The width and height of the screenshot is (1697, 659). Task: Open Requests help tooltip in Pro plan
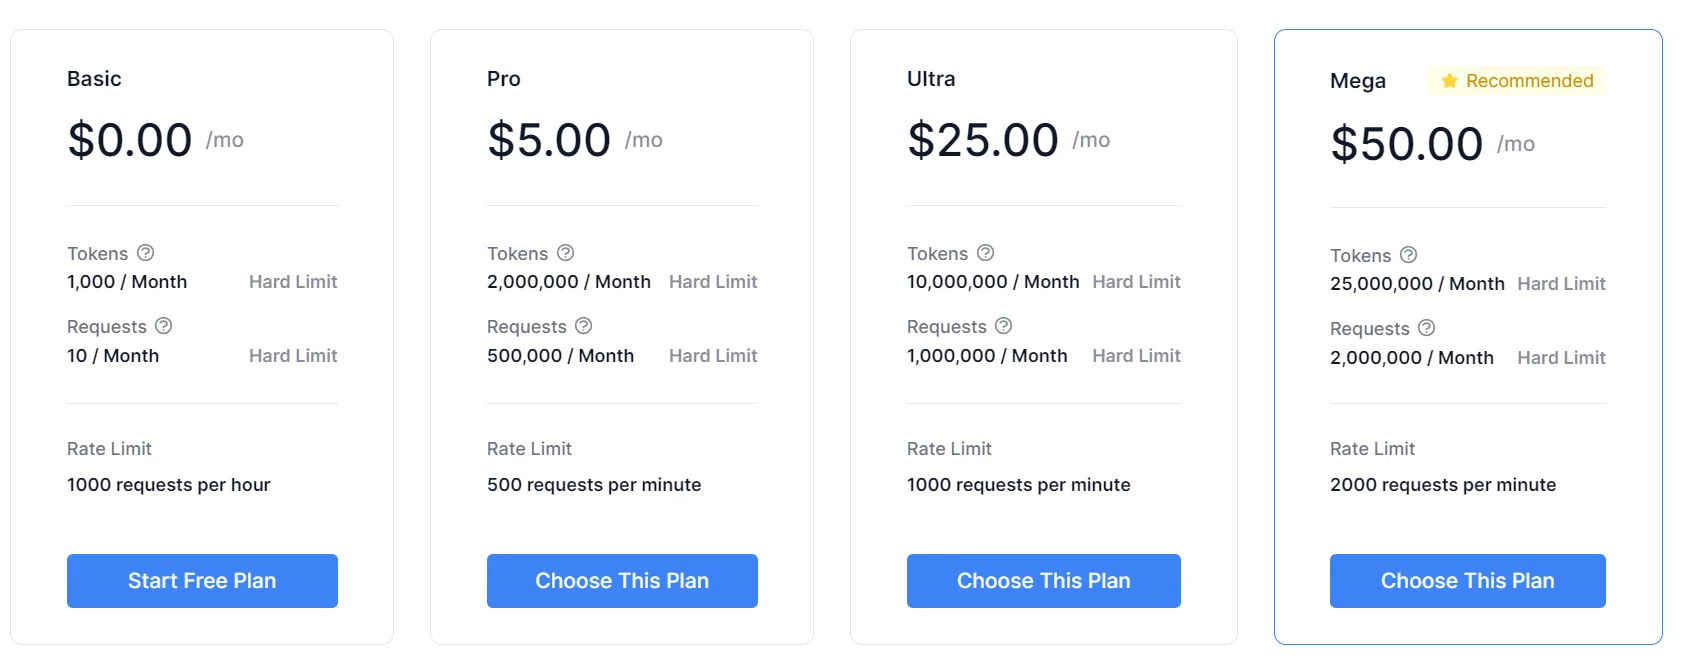tap(584, 326)
